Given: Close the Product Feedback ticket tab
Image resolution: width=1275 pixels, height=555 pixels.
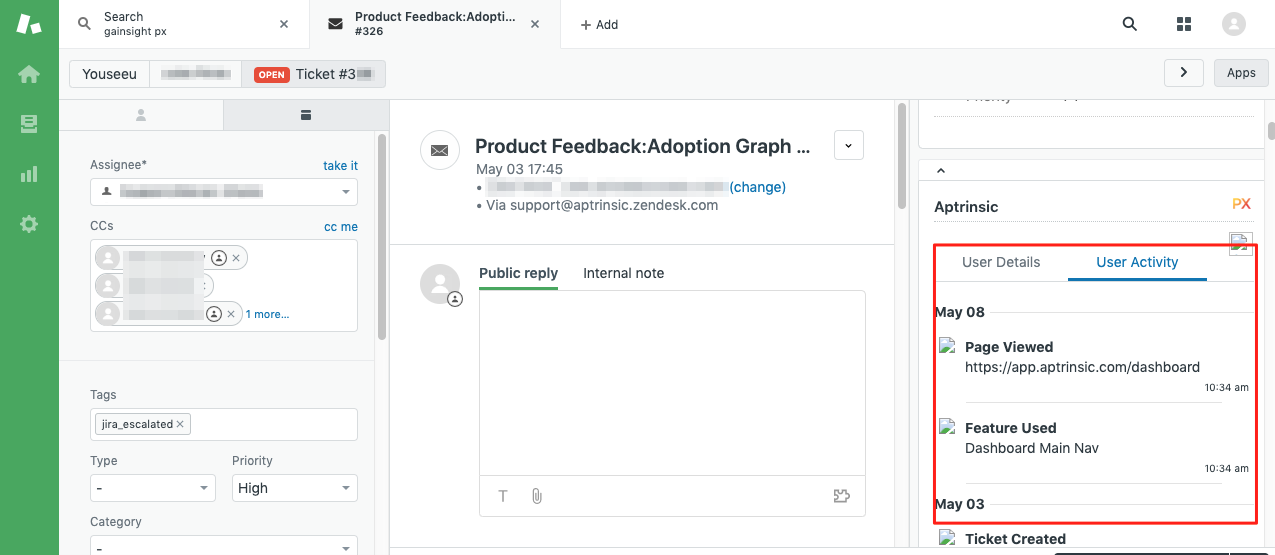Looking at the screenshot, I should [535, 24].
